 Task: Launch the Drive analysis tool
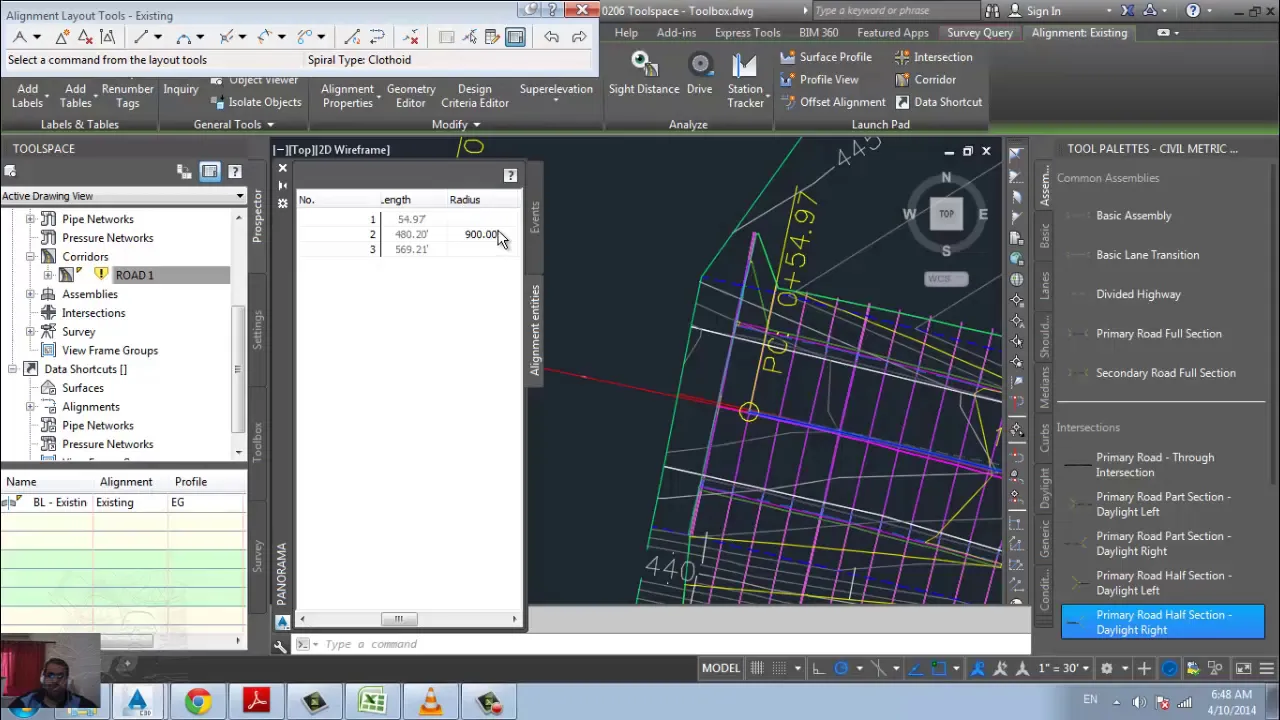(700, 74)
